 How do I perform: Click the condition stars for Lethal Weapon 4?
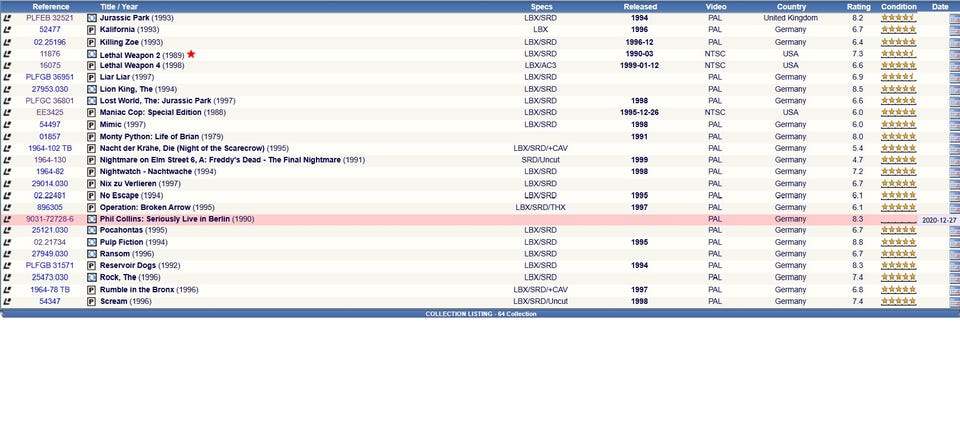[x=898, y=66]
